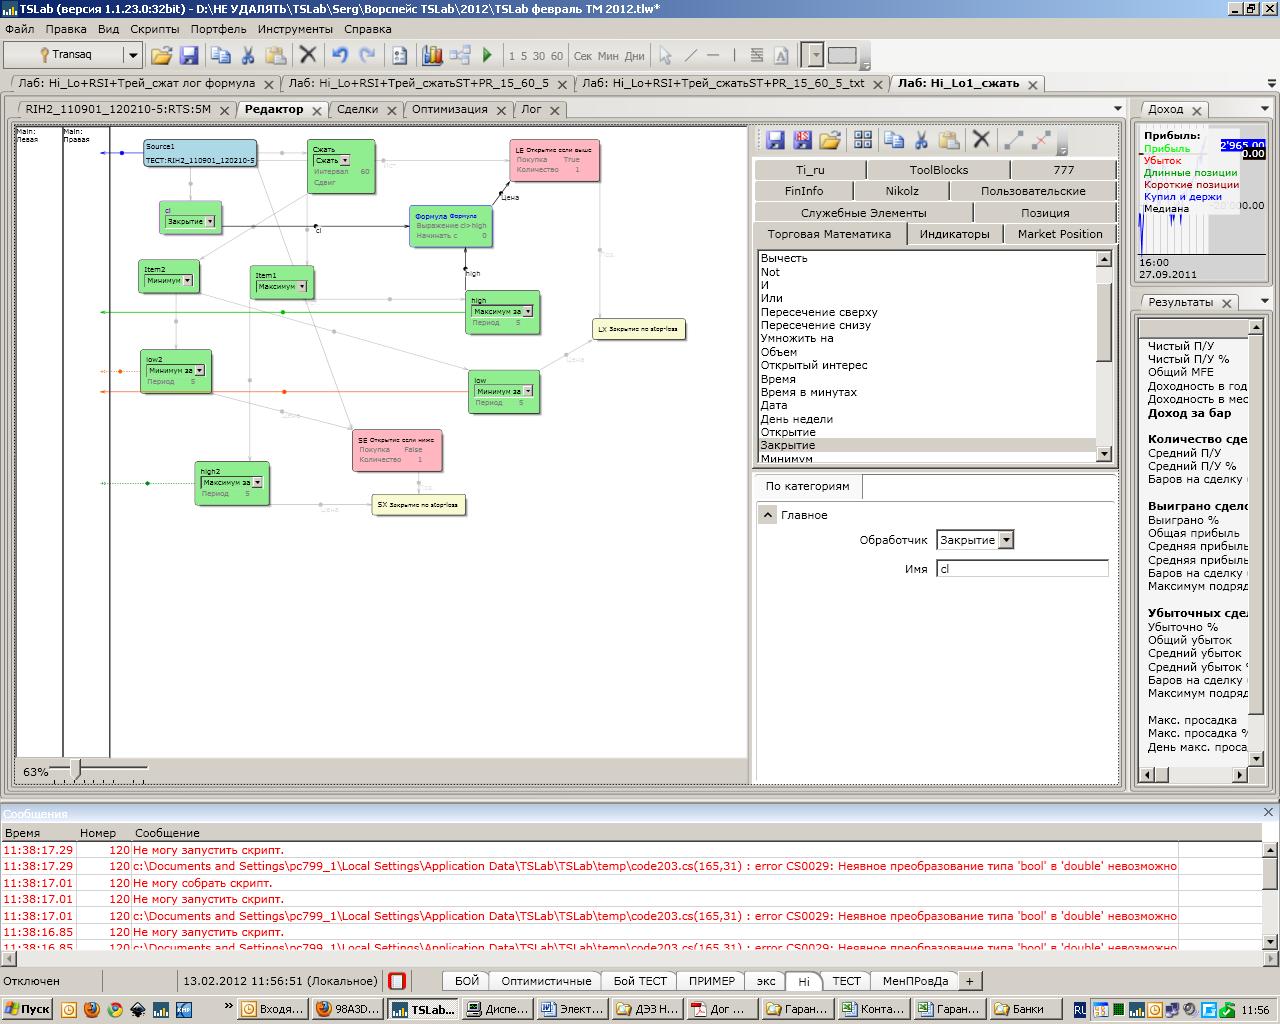Click the 'Имя' text field containing cl

click(1022, 569)
